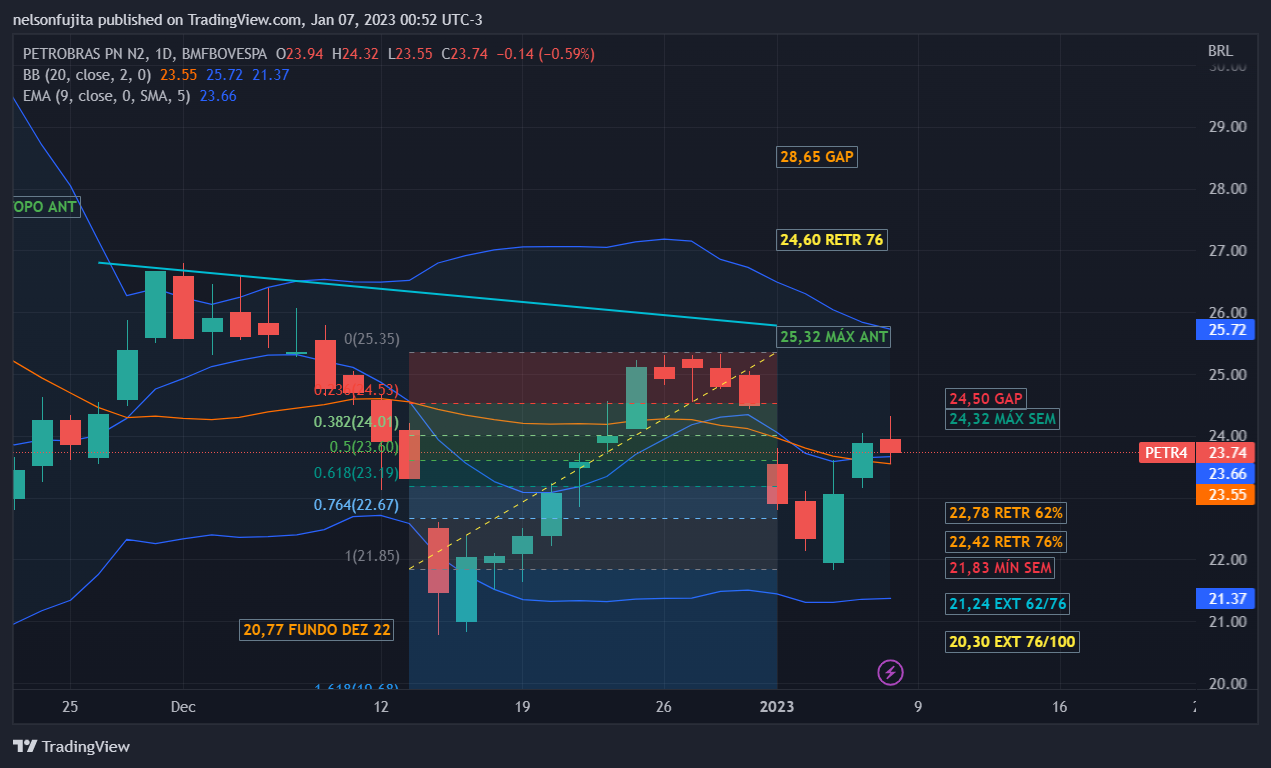Click the Dec label on time axis
Image resolution: width=1271 pixels, height=768 pixels.
tap(183, 707)
